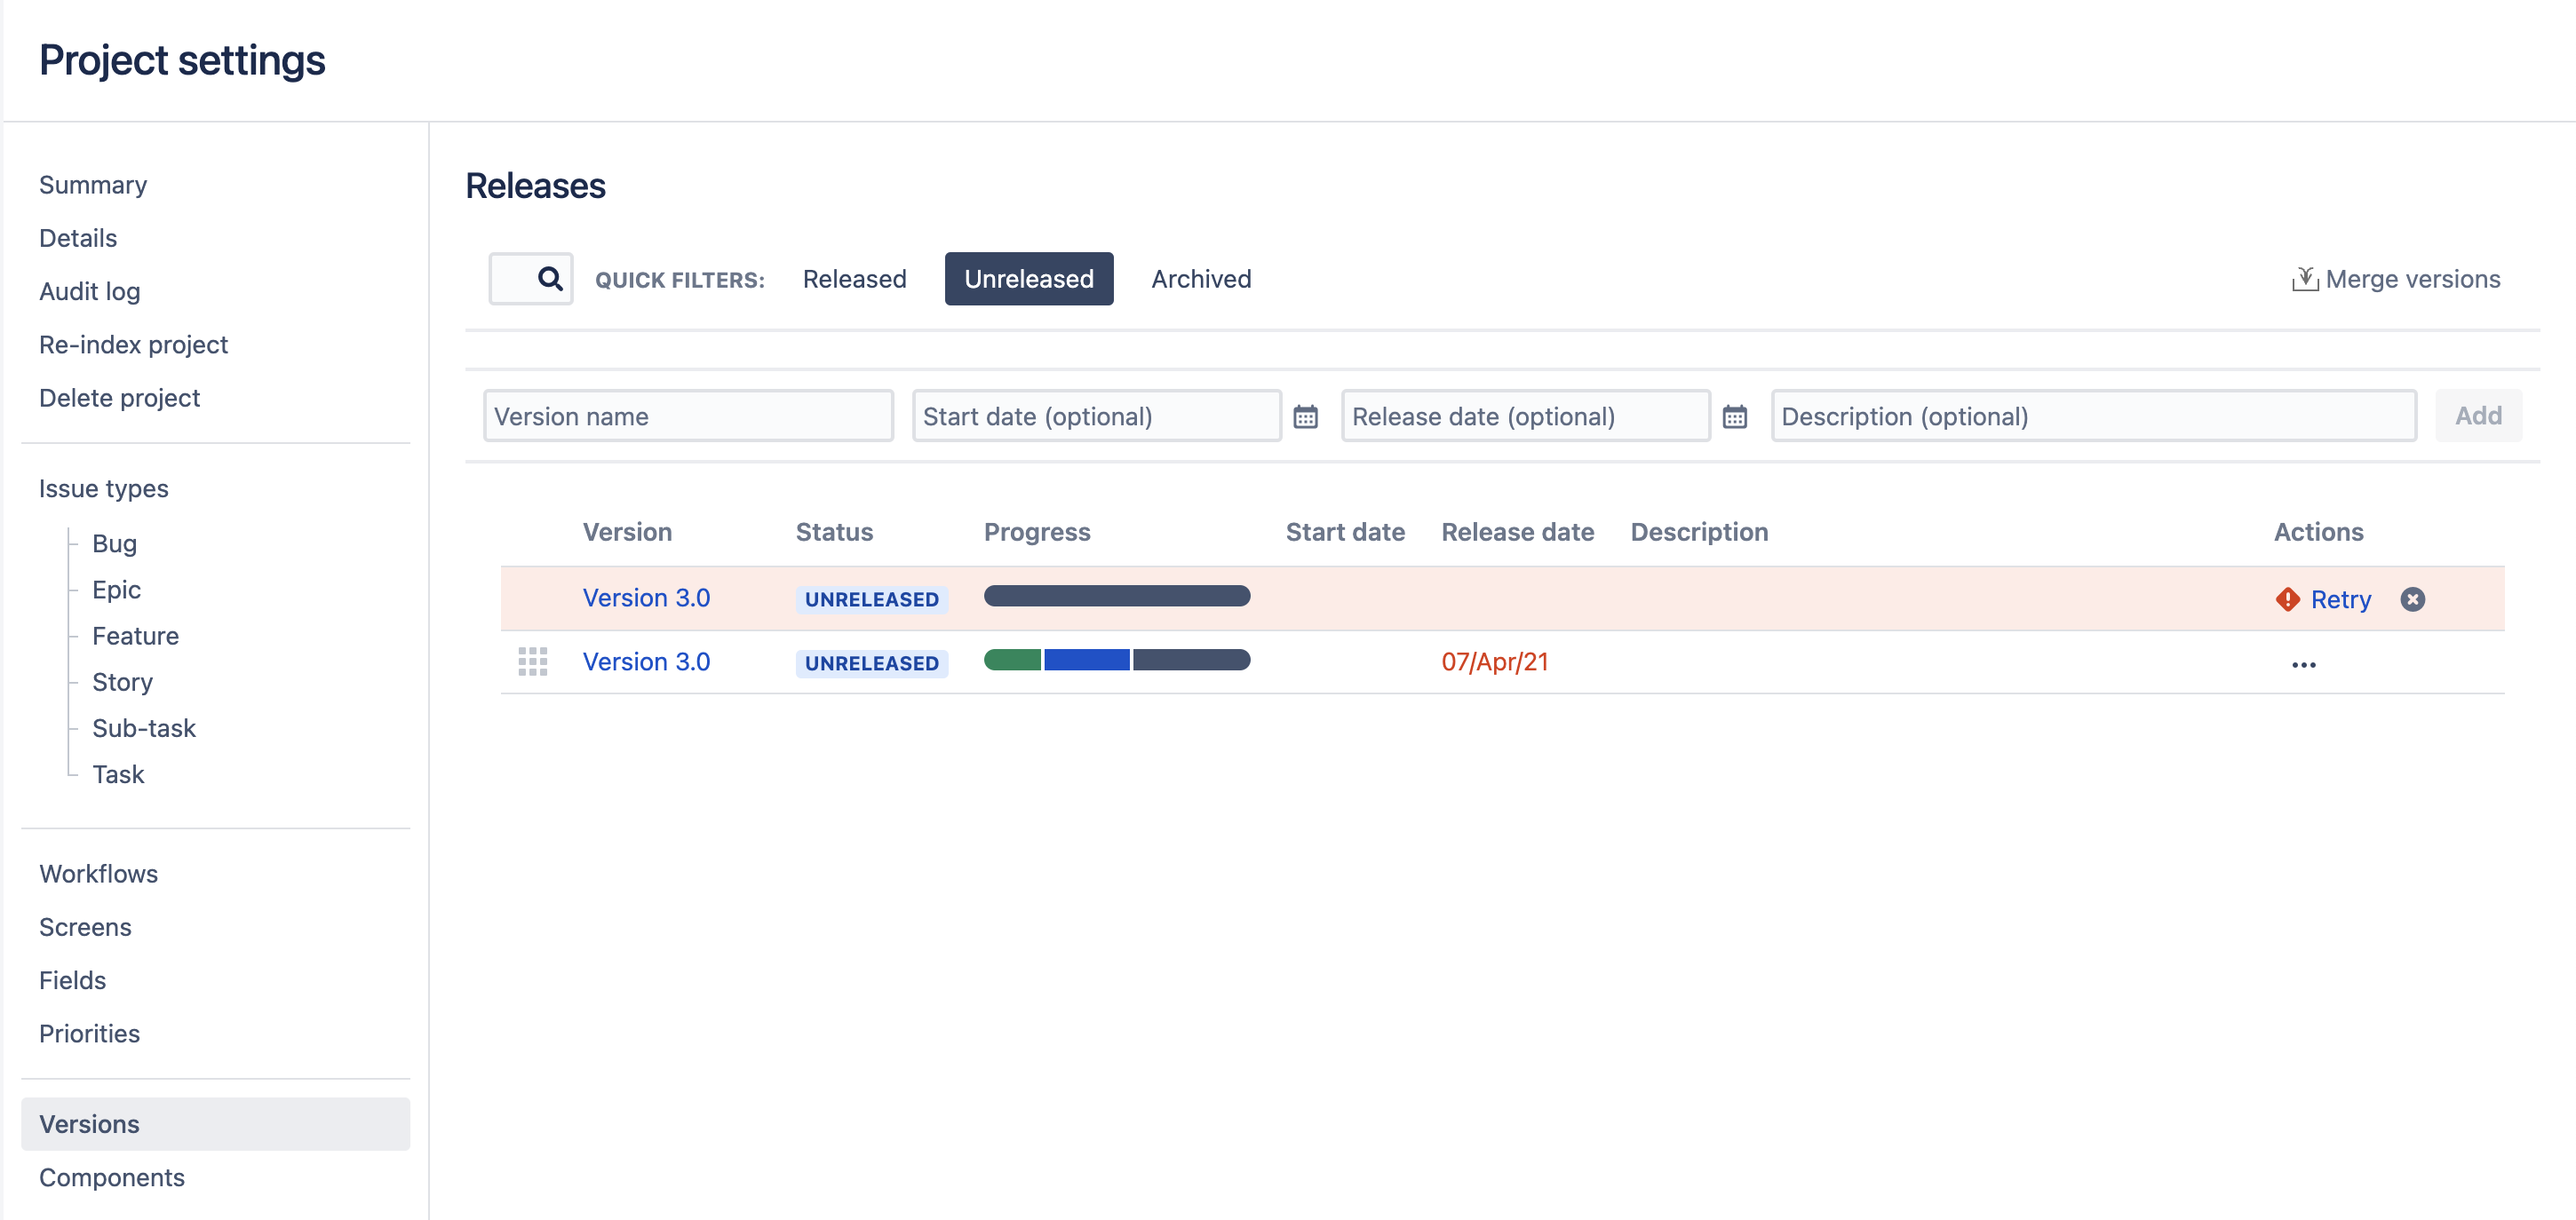
Task: Click the search magnifier icon
Action: pyautogui.click(x=549, y=278)
